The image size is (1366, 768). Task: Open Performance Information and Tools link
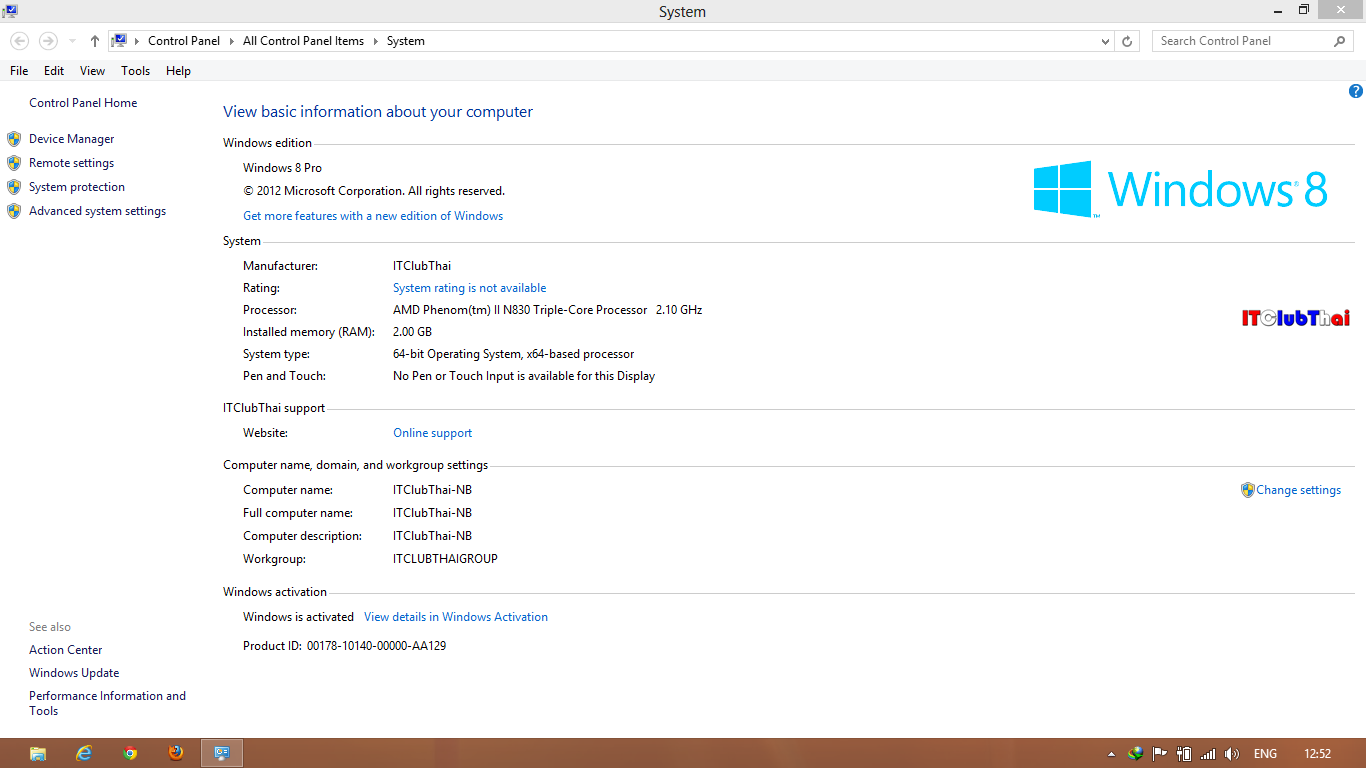pyautogui.click(x=108, y=703)
